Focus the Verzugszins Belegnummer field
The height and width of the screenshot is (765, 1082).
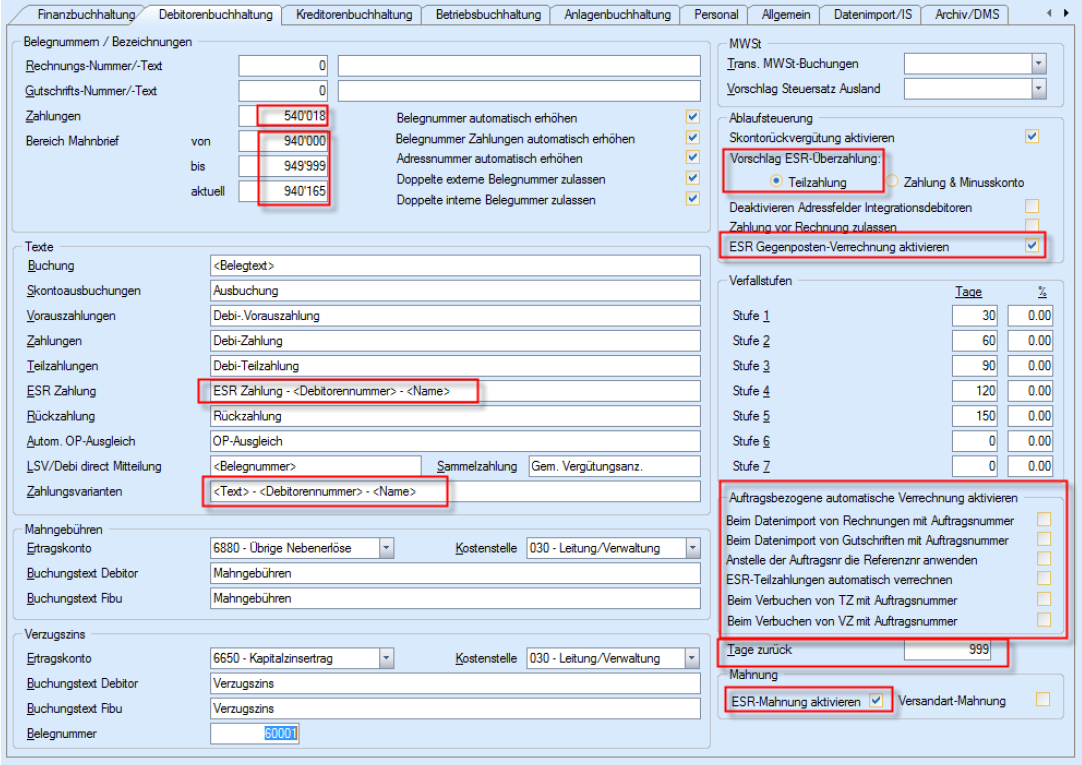click(255, 735)
